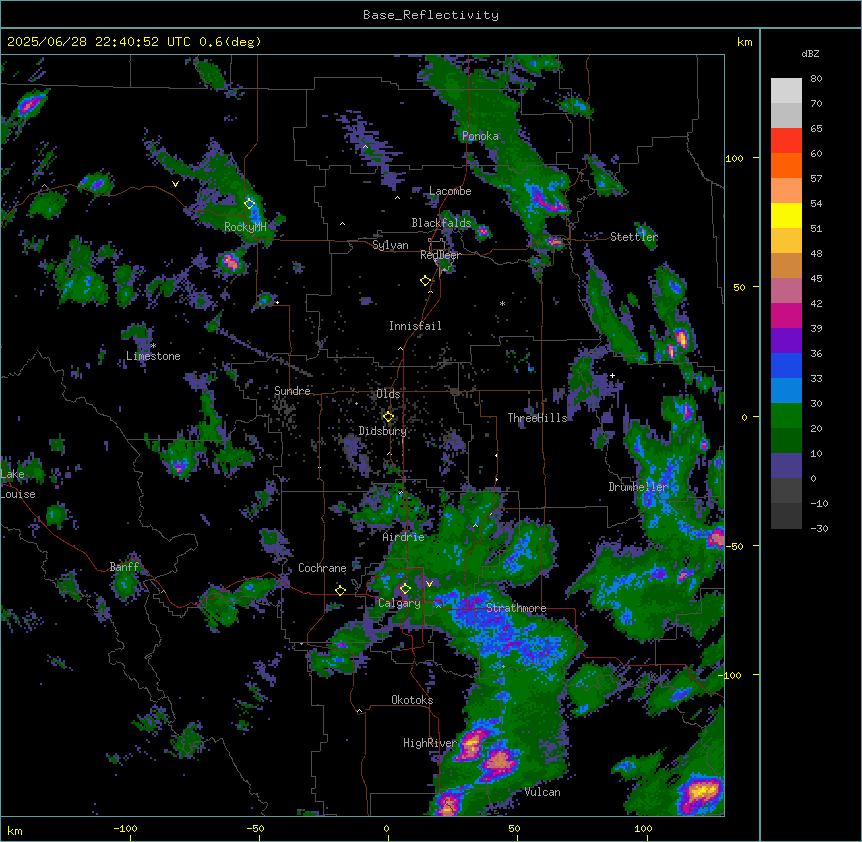
Task: Click the dBZ legend heading
Action: 810,53
